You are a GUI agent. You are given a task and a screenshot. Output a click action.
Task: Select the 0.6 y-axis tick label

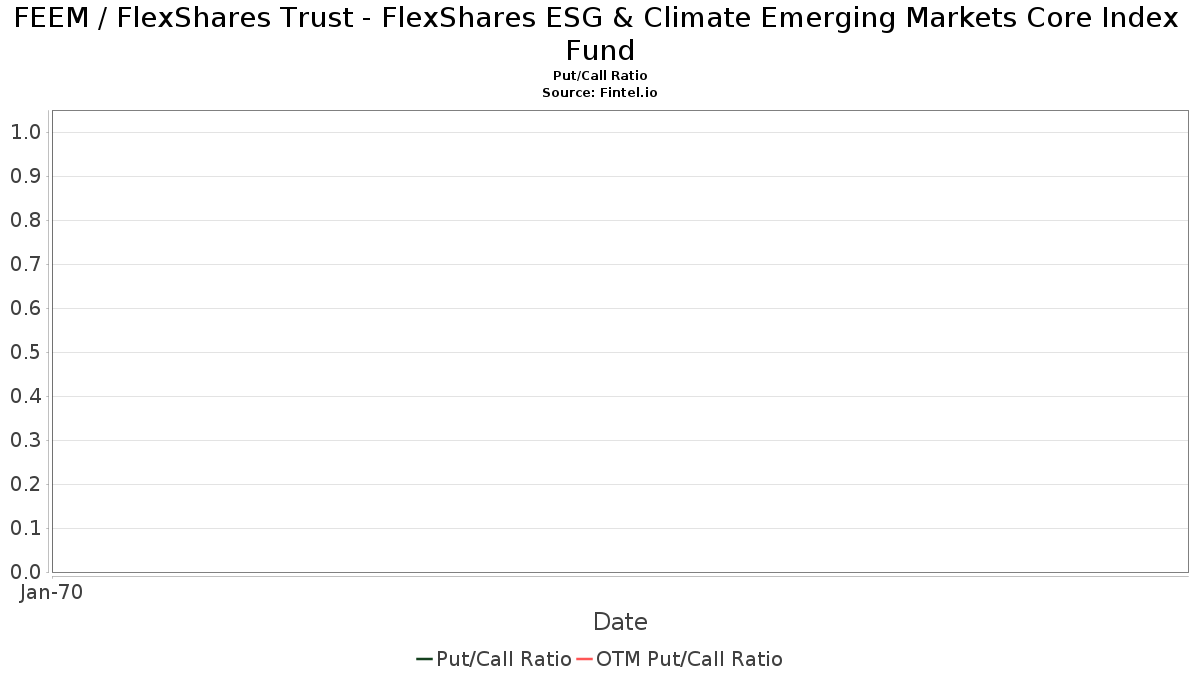coord(25,308)
